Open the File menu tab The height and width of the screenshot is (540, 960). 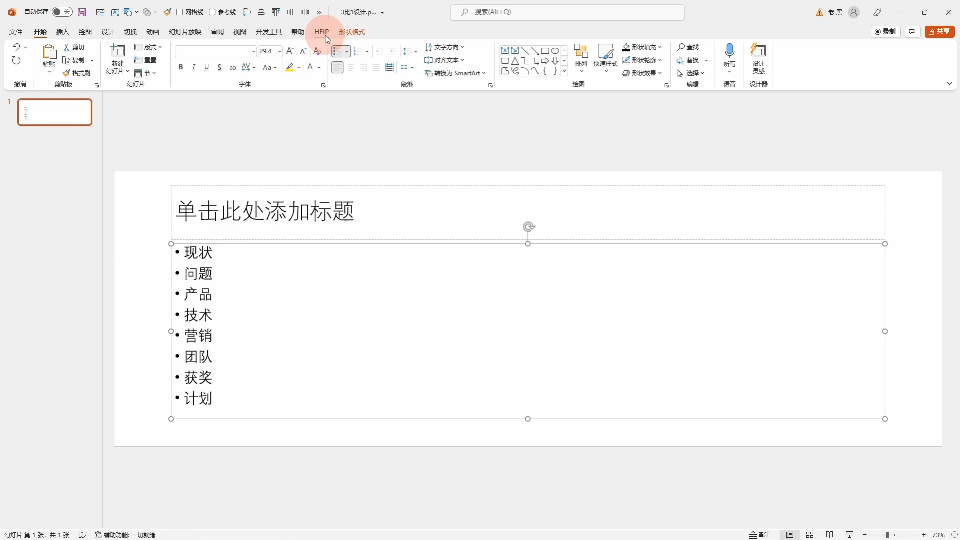[16, 32]
